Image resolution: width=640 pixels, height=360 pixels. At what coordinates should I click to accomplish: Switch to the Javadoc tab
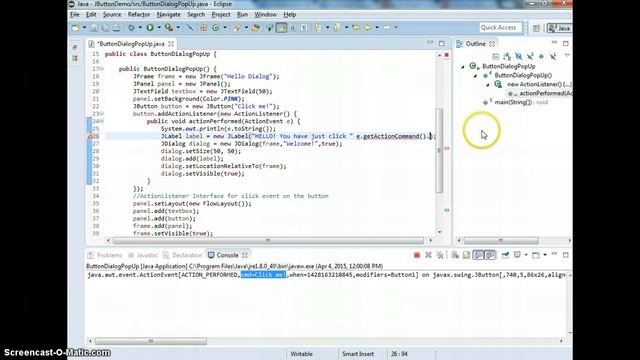143,255
